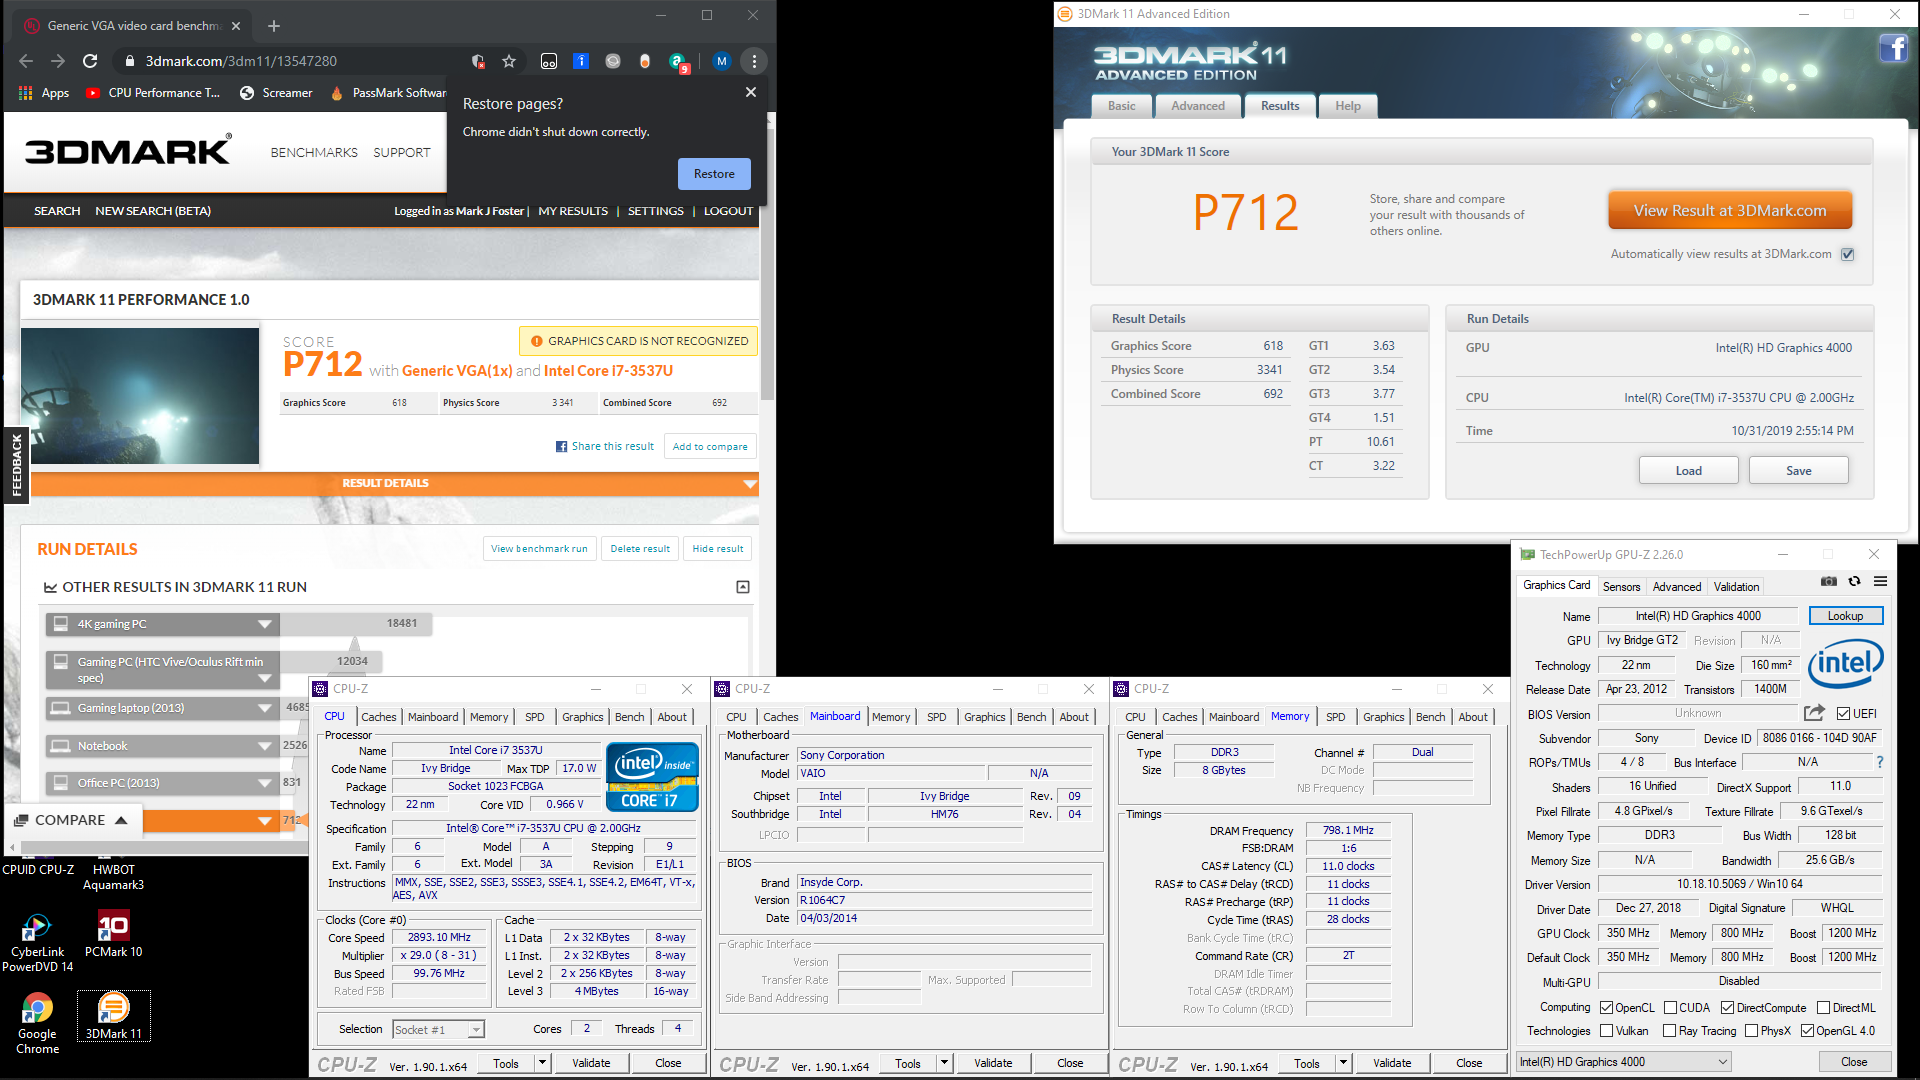Click Add to compare button

tap(710, 447)
